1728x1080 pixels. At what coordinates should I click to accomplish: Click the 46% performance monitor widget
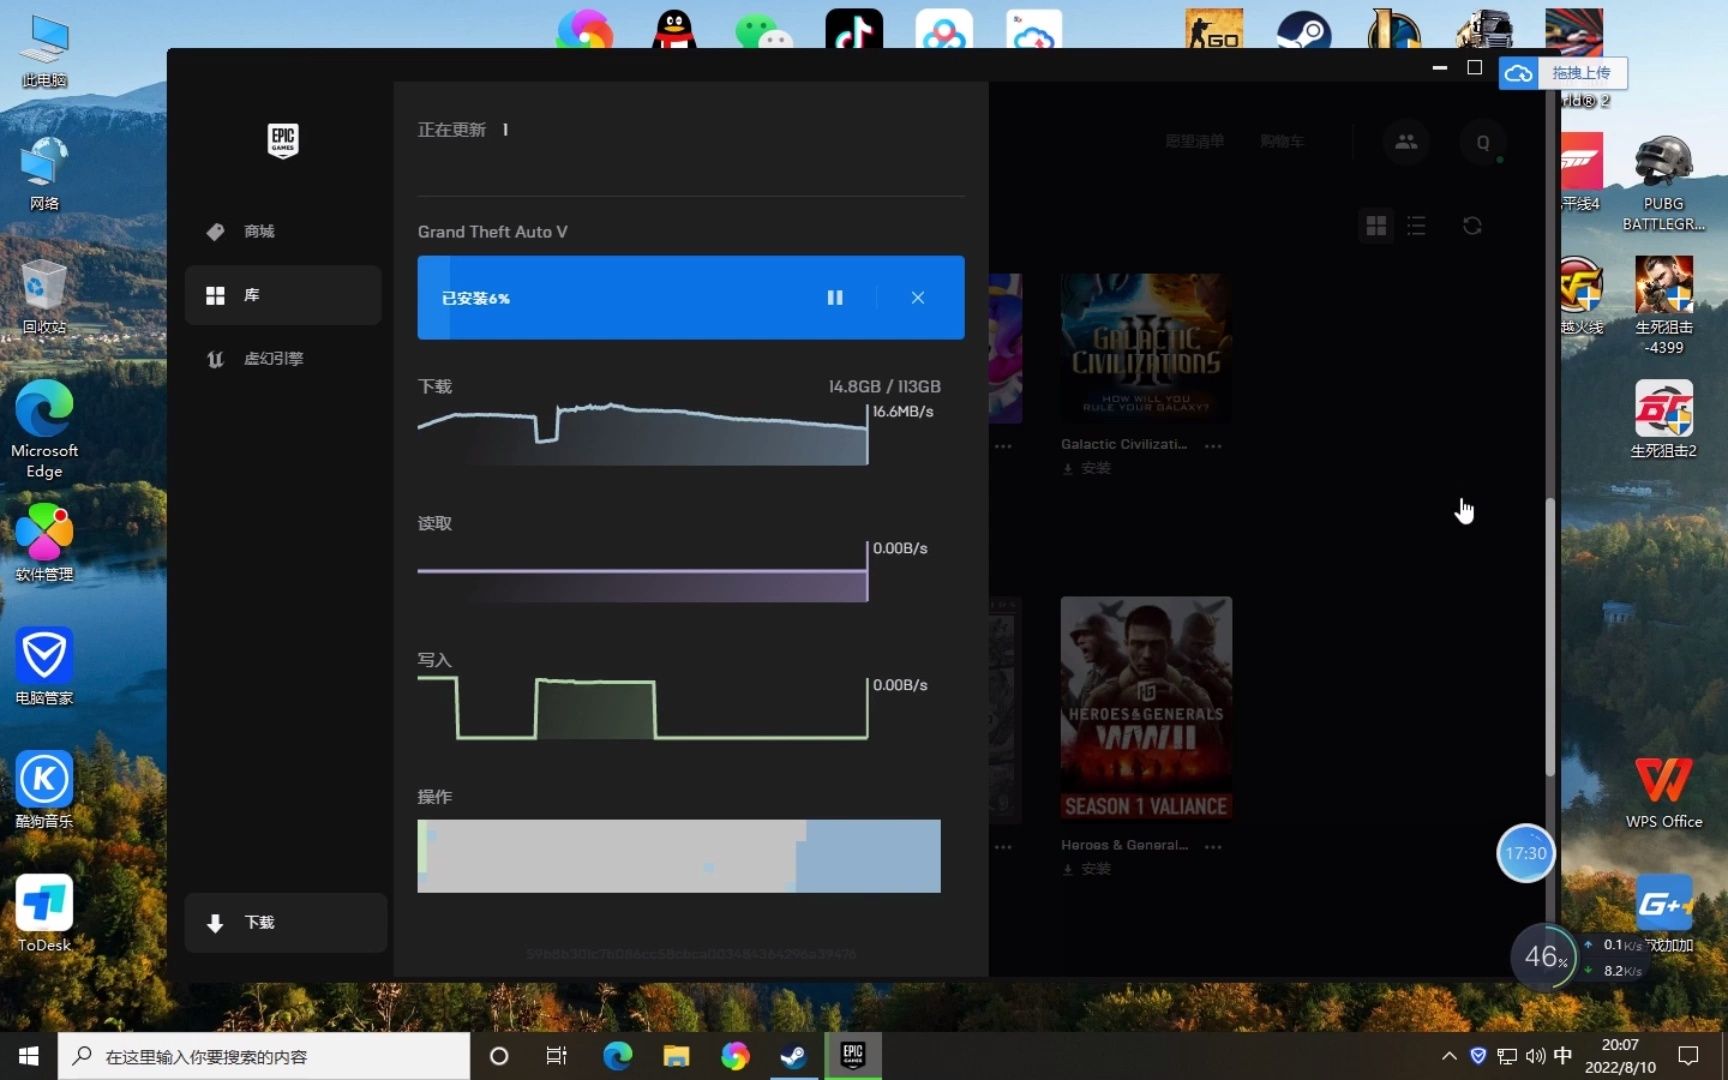click(1545, 957)
